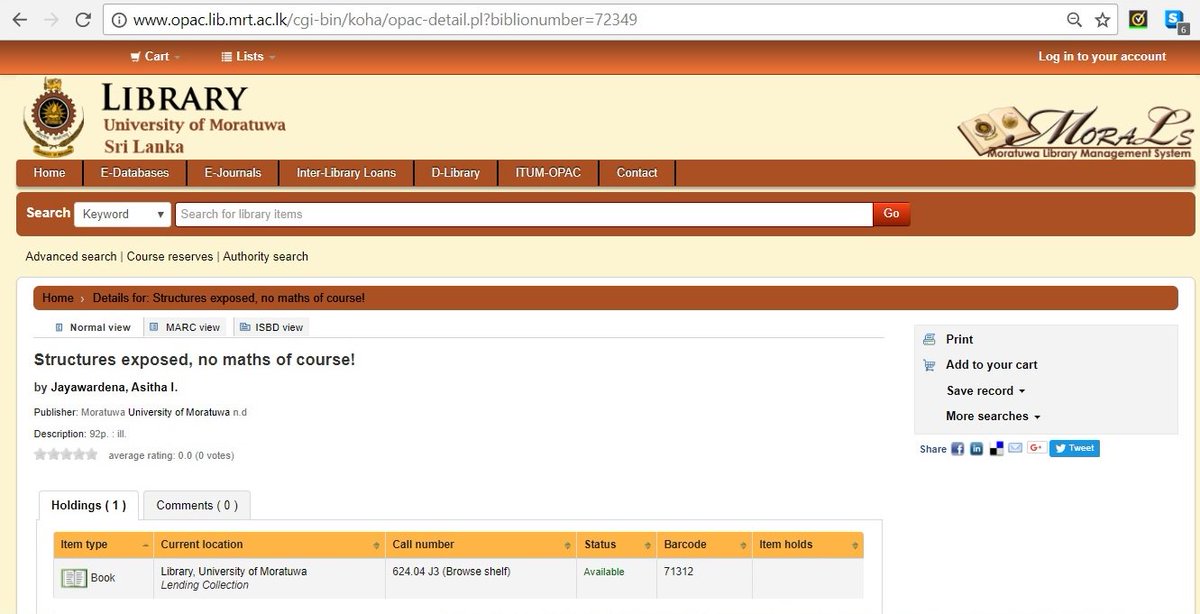Rate the book with the first star
This screenshot has width=1200, height=614.
(x=41, y=455)
